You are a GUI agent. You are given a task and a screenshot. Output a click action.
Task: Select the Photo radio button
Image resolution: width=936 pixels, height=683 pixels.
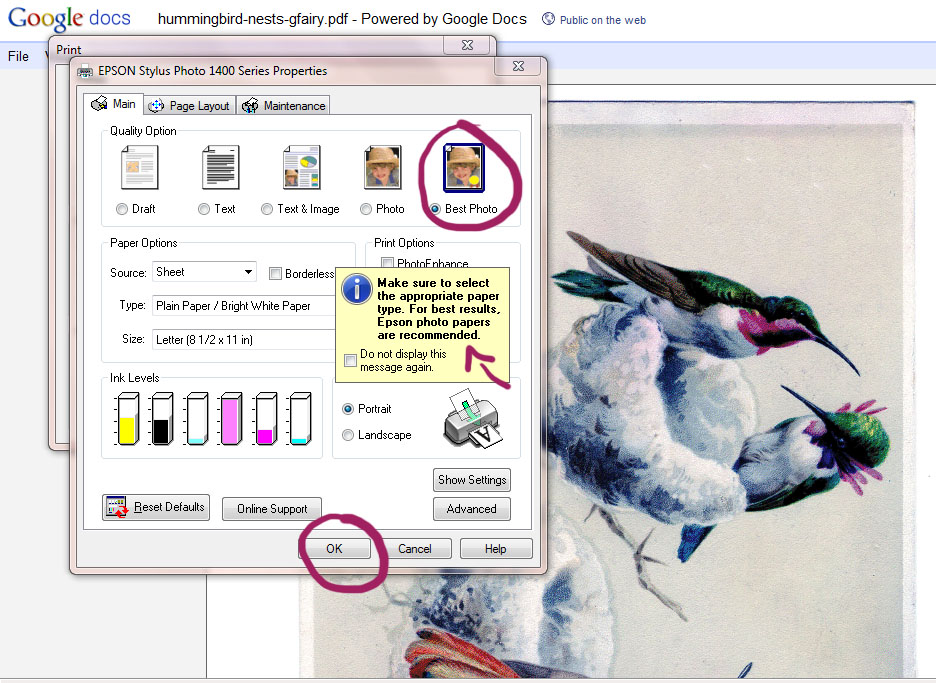pyautogui.click(x=366, y=209)
